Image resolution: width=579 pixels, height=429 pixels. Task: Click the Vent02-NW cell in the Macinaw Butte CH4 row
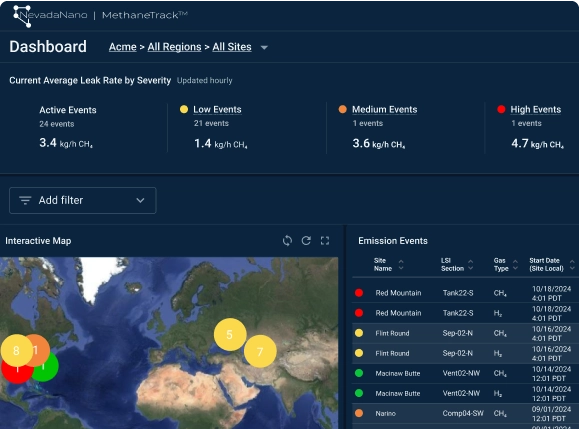[461, 374]
